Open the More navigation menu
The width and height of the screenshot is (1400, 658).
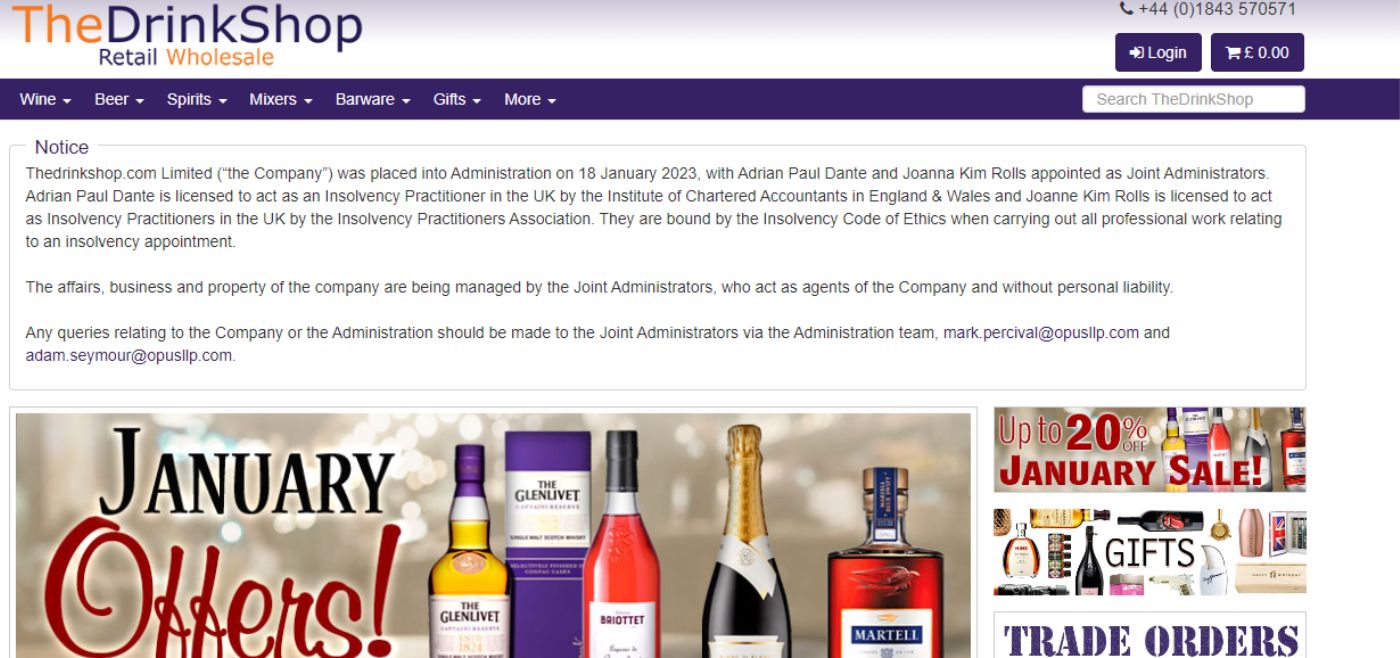pyautogui.click(x=530, y=99)
